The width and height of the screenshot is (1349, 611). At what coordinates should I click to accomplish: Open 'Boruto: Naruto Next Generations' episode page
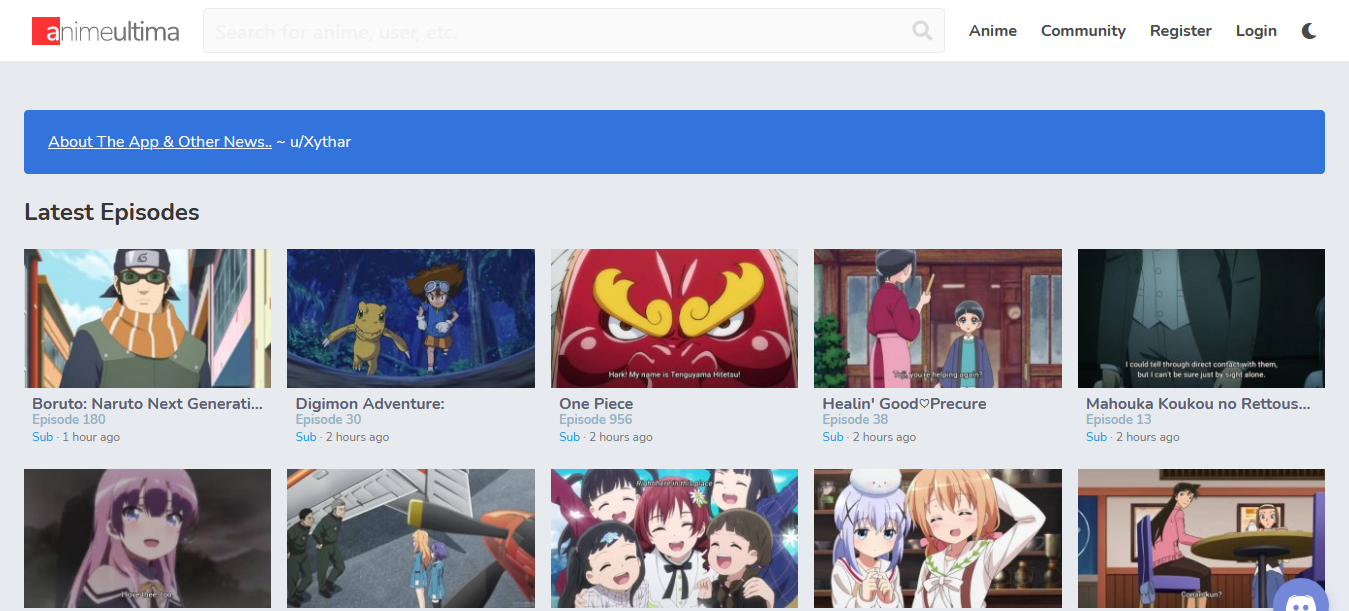pos(146,404)
